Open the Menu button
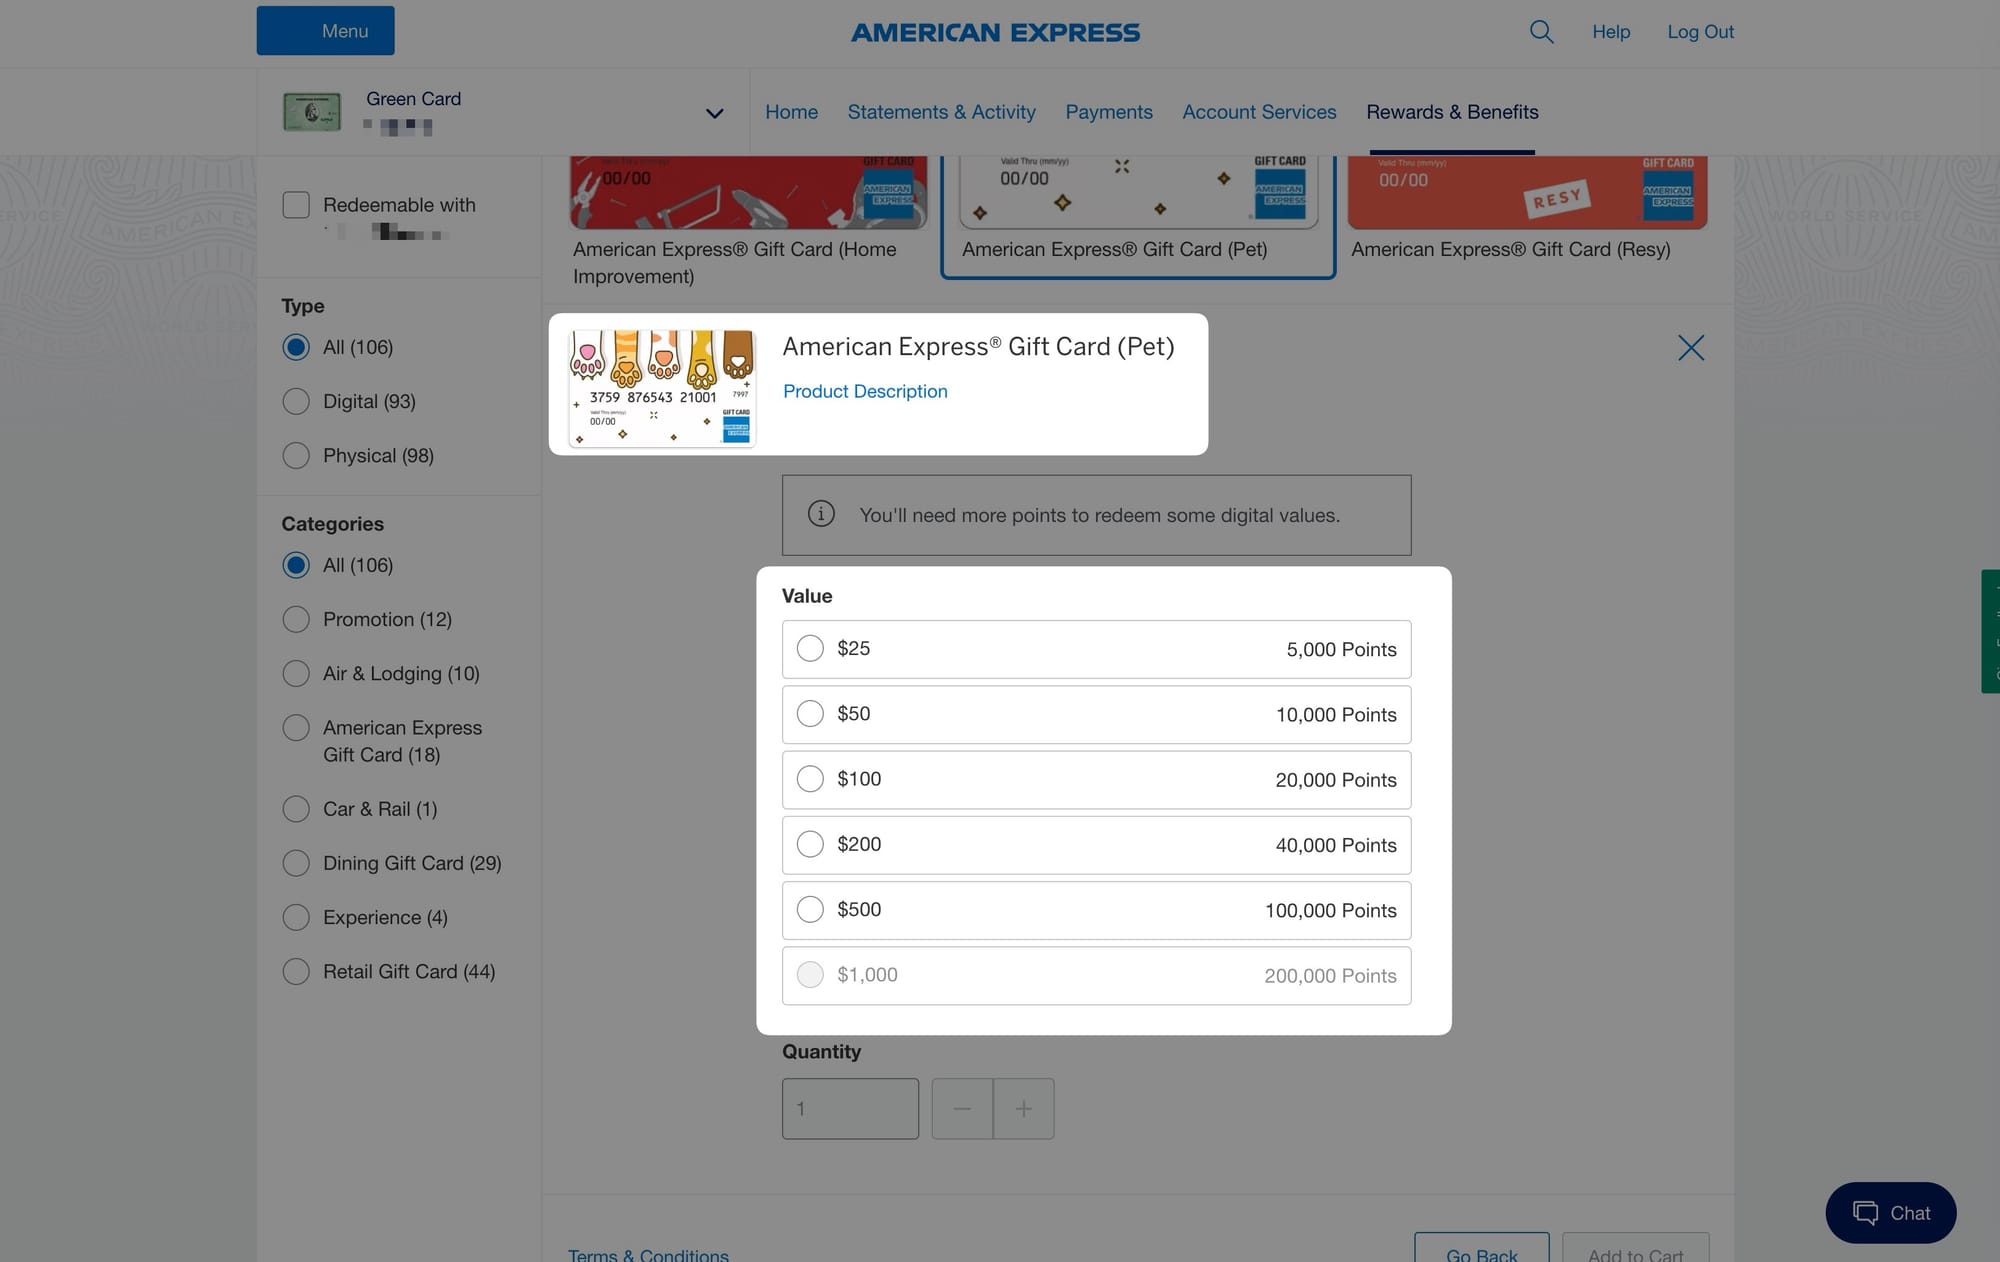Image resolution: width=2000 pixels, height=1262 pixels. 325,31
